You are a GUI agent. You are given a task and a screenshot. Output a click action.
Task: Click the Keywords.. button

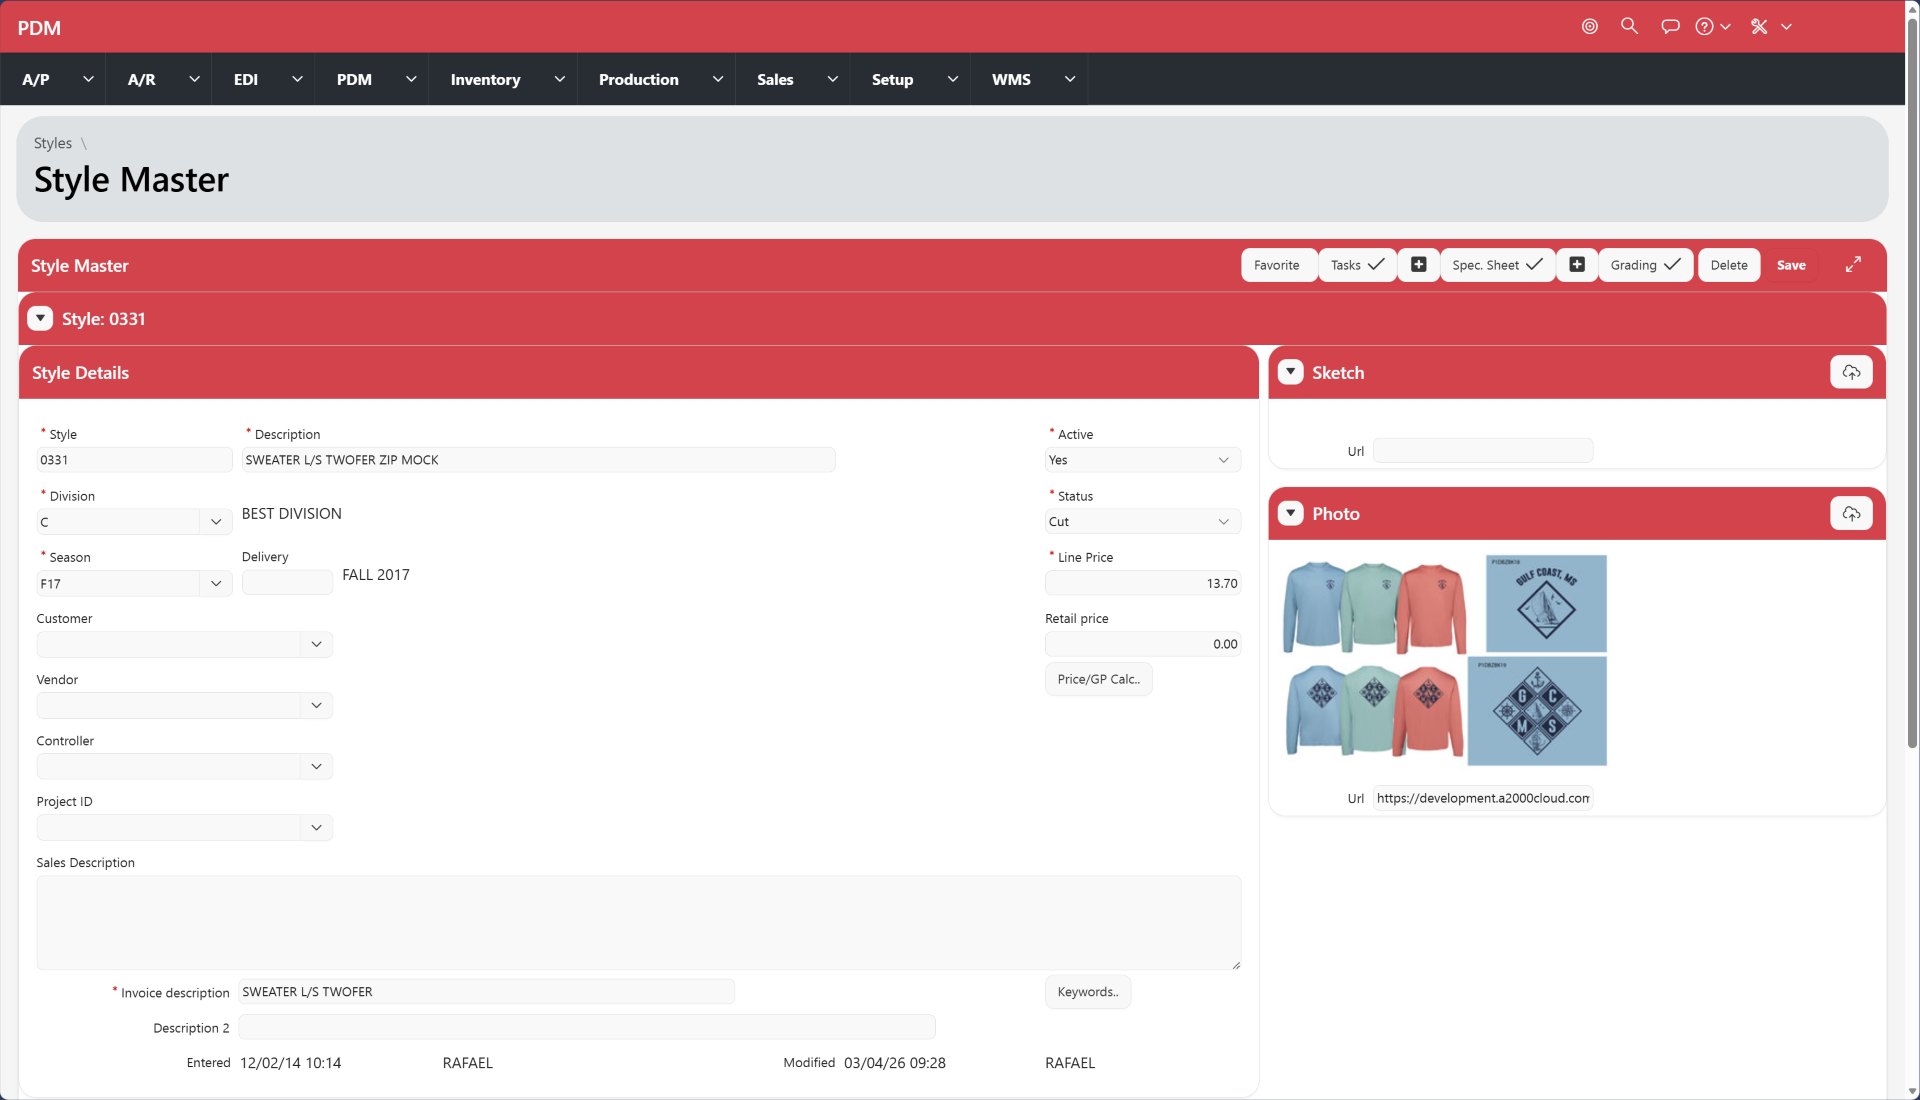(x=1088, y=992)
